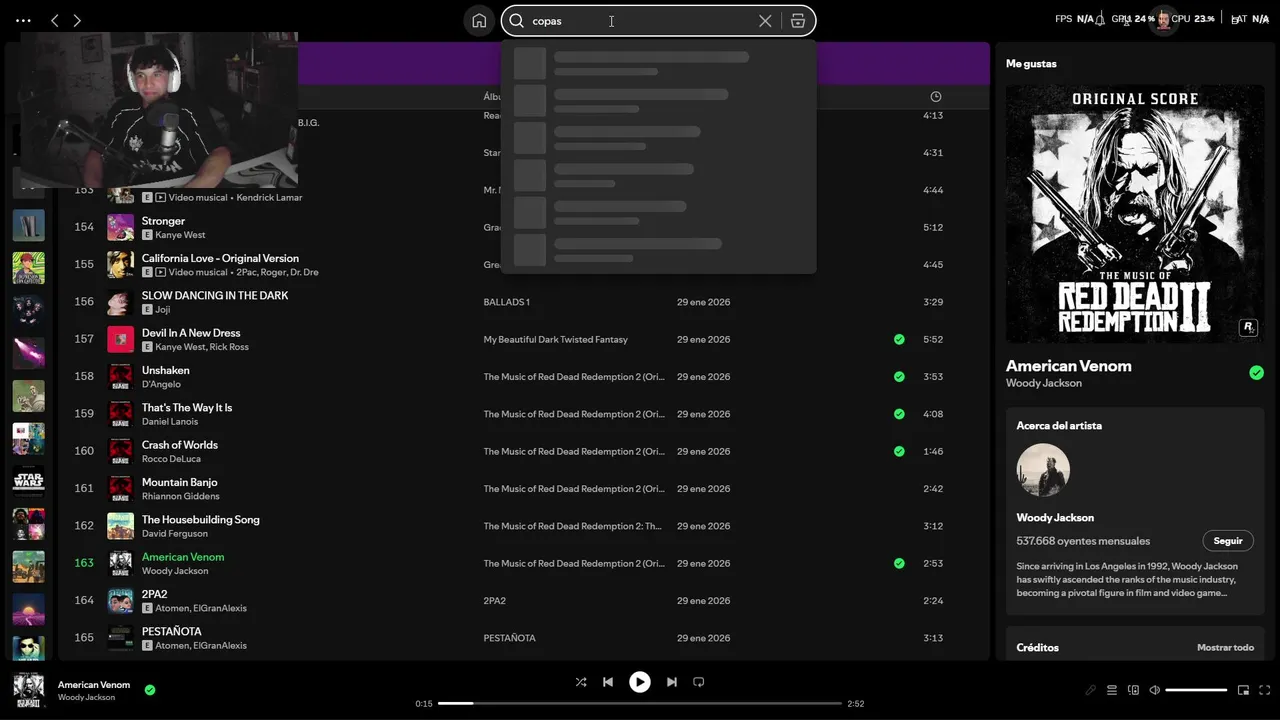Click Mostrar todo in Créditos
Image resolution: width=1280 pixels, height=720 pixels.
(x=1225, y=648)
